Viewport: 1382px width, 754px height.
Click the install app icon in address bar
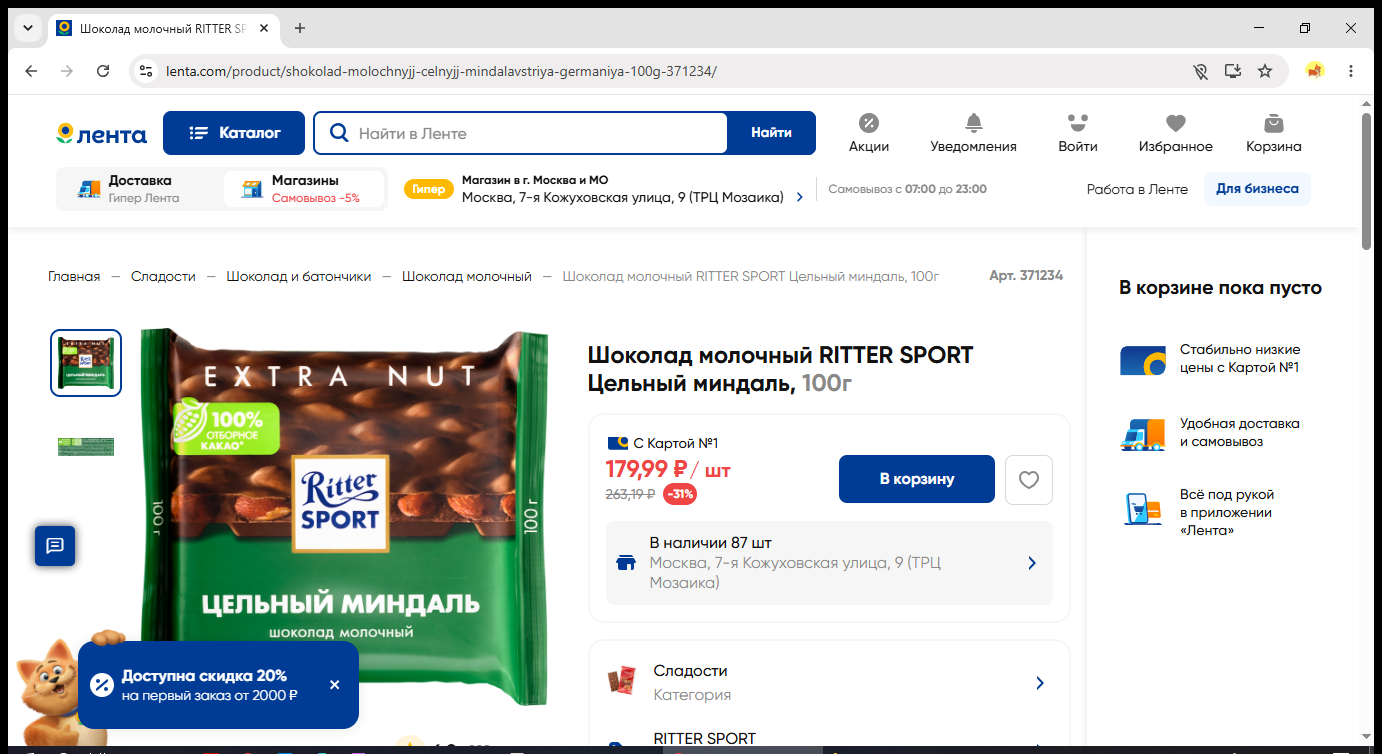(1233, 71)
